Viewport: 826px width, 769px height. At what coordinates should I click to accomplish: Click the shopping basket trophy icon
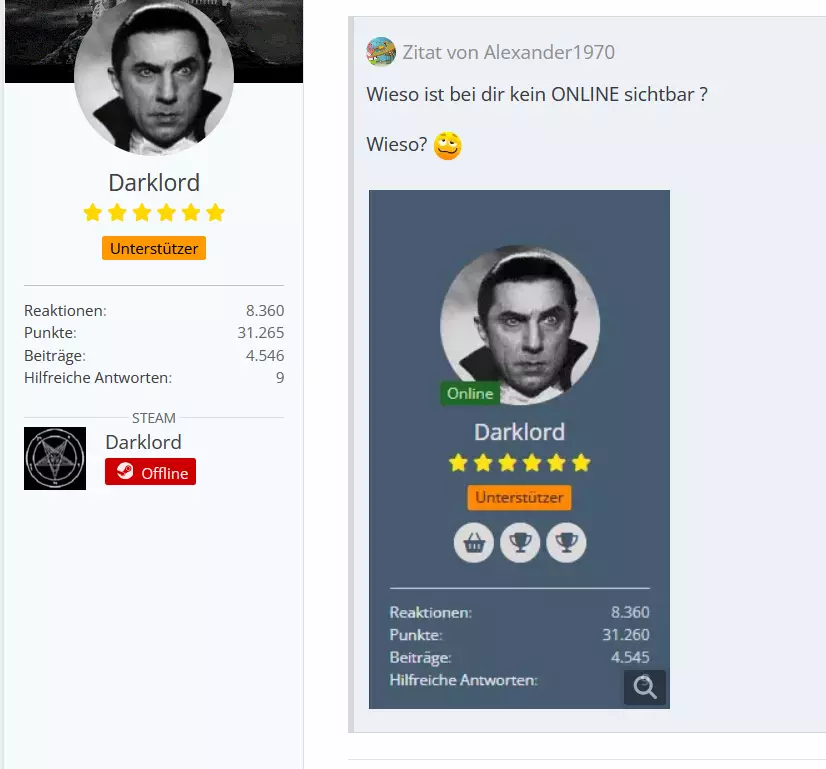click(x=474, y=543)
